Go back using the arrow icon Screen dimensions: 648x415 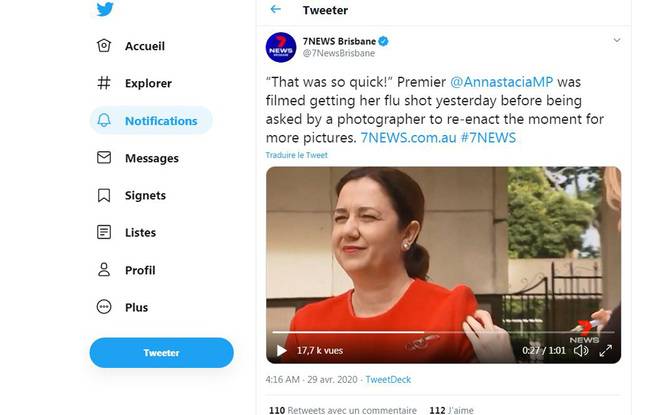276,10
